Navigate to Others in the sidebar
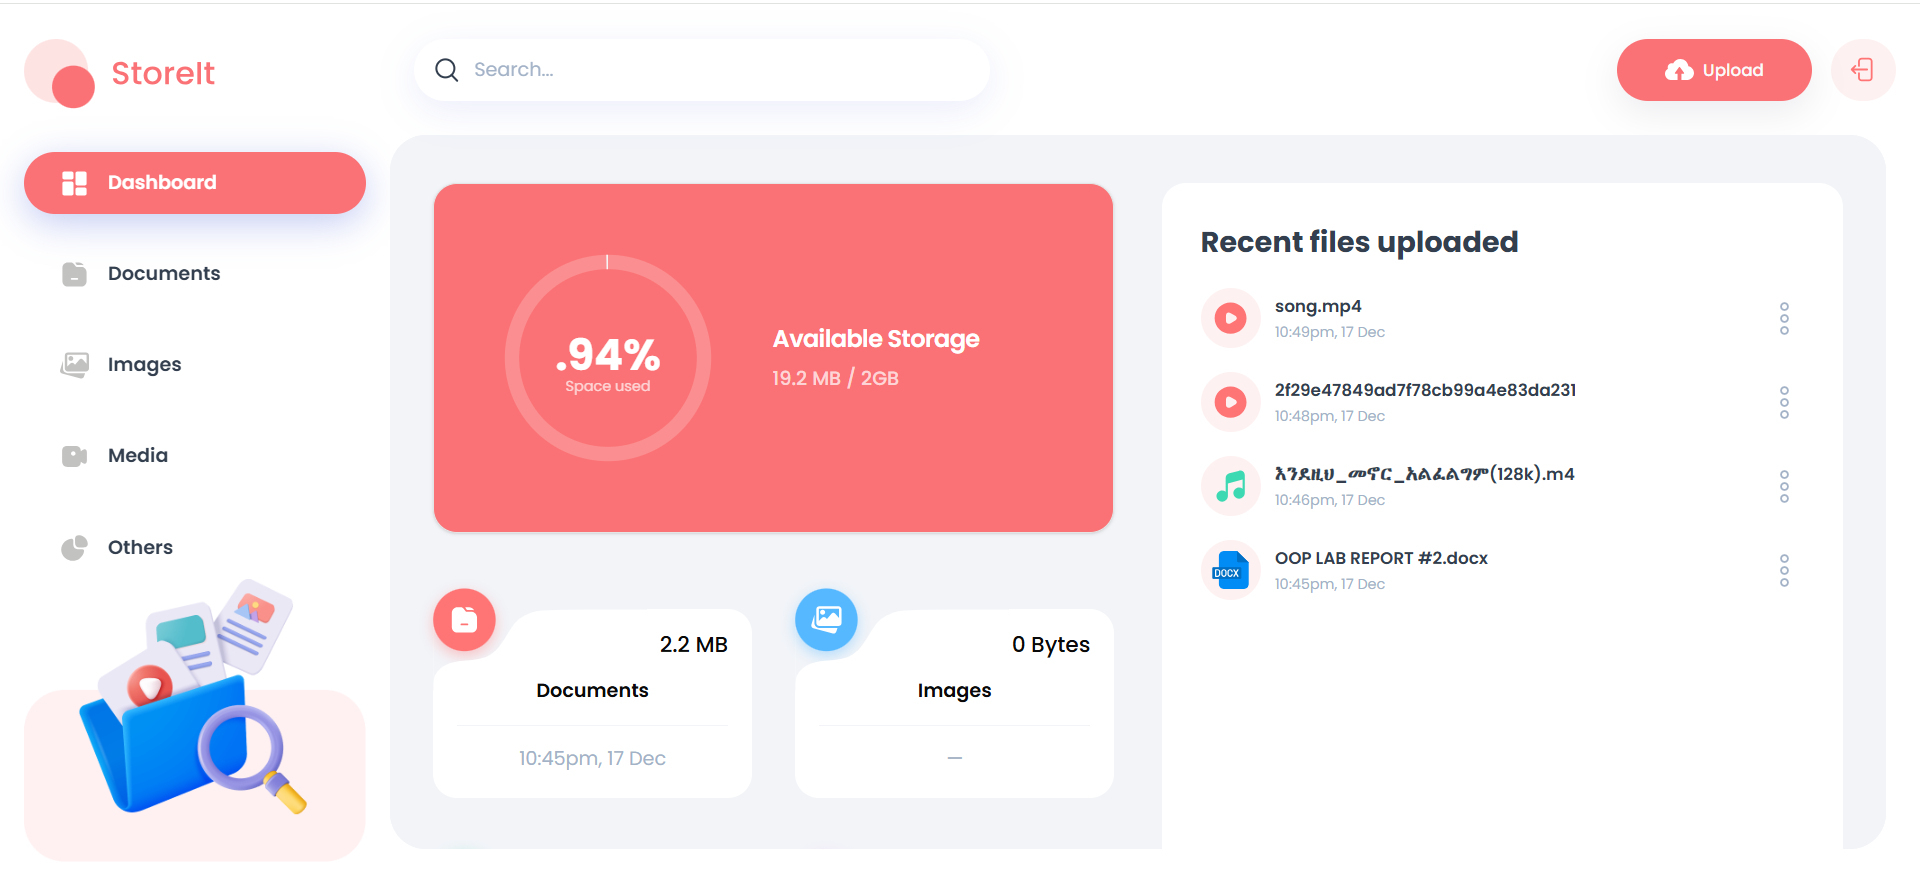The image size is (1920, 880). (140, 547)
